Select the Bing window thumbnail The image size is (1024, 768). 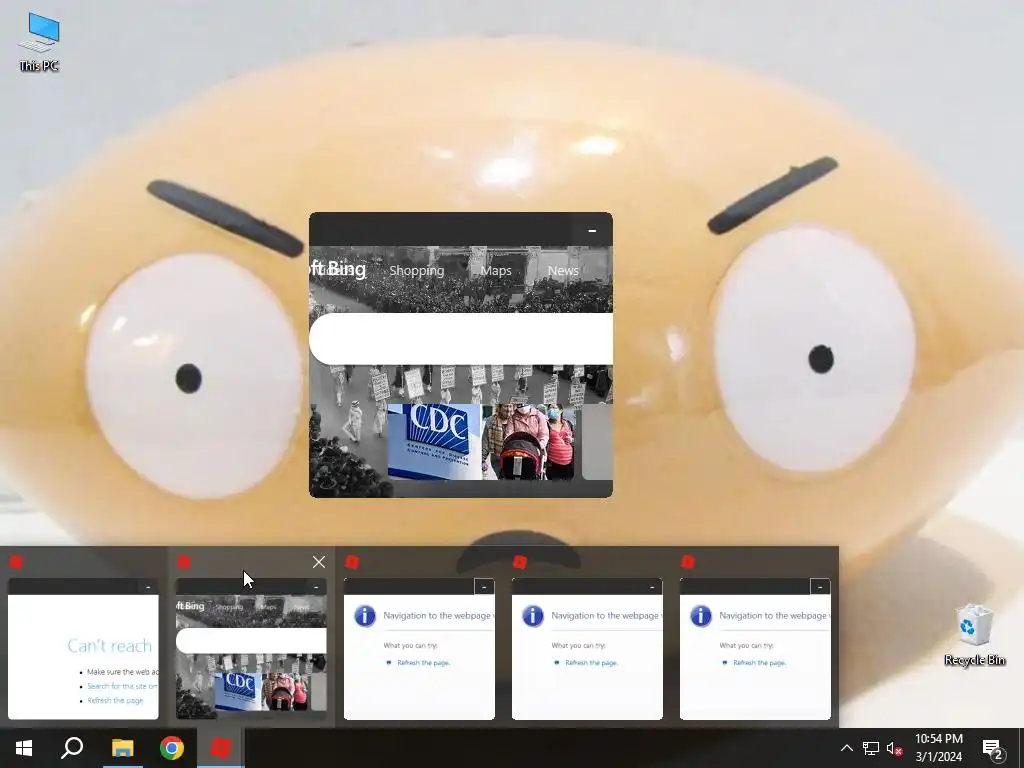pos(251,648)
